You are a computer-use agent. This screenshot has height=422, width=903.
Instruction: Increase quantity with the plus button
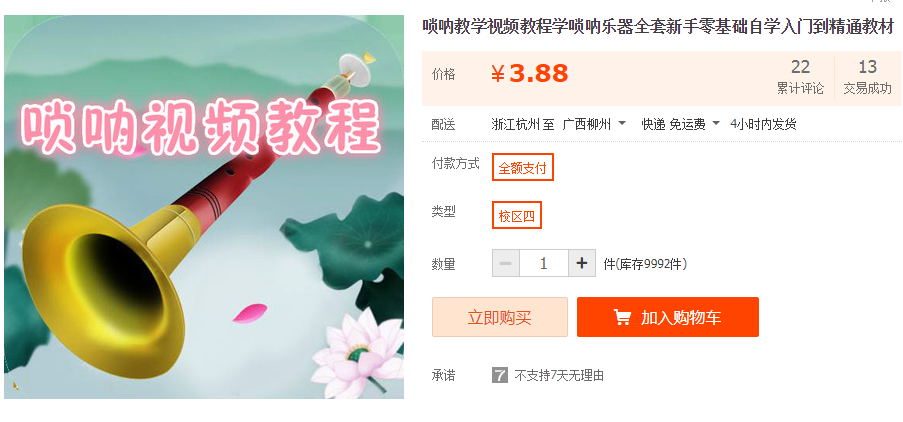582,264
